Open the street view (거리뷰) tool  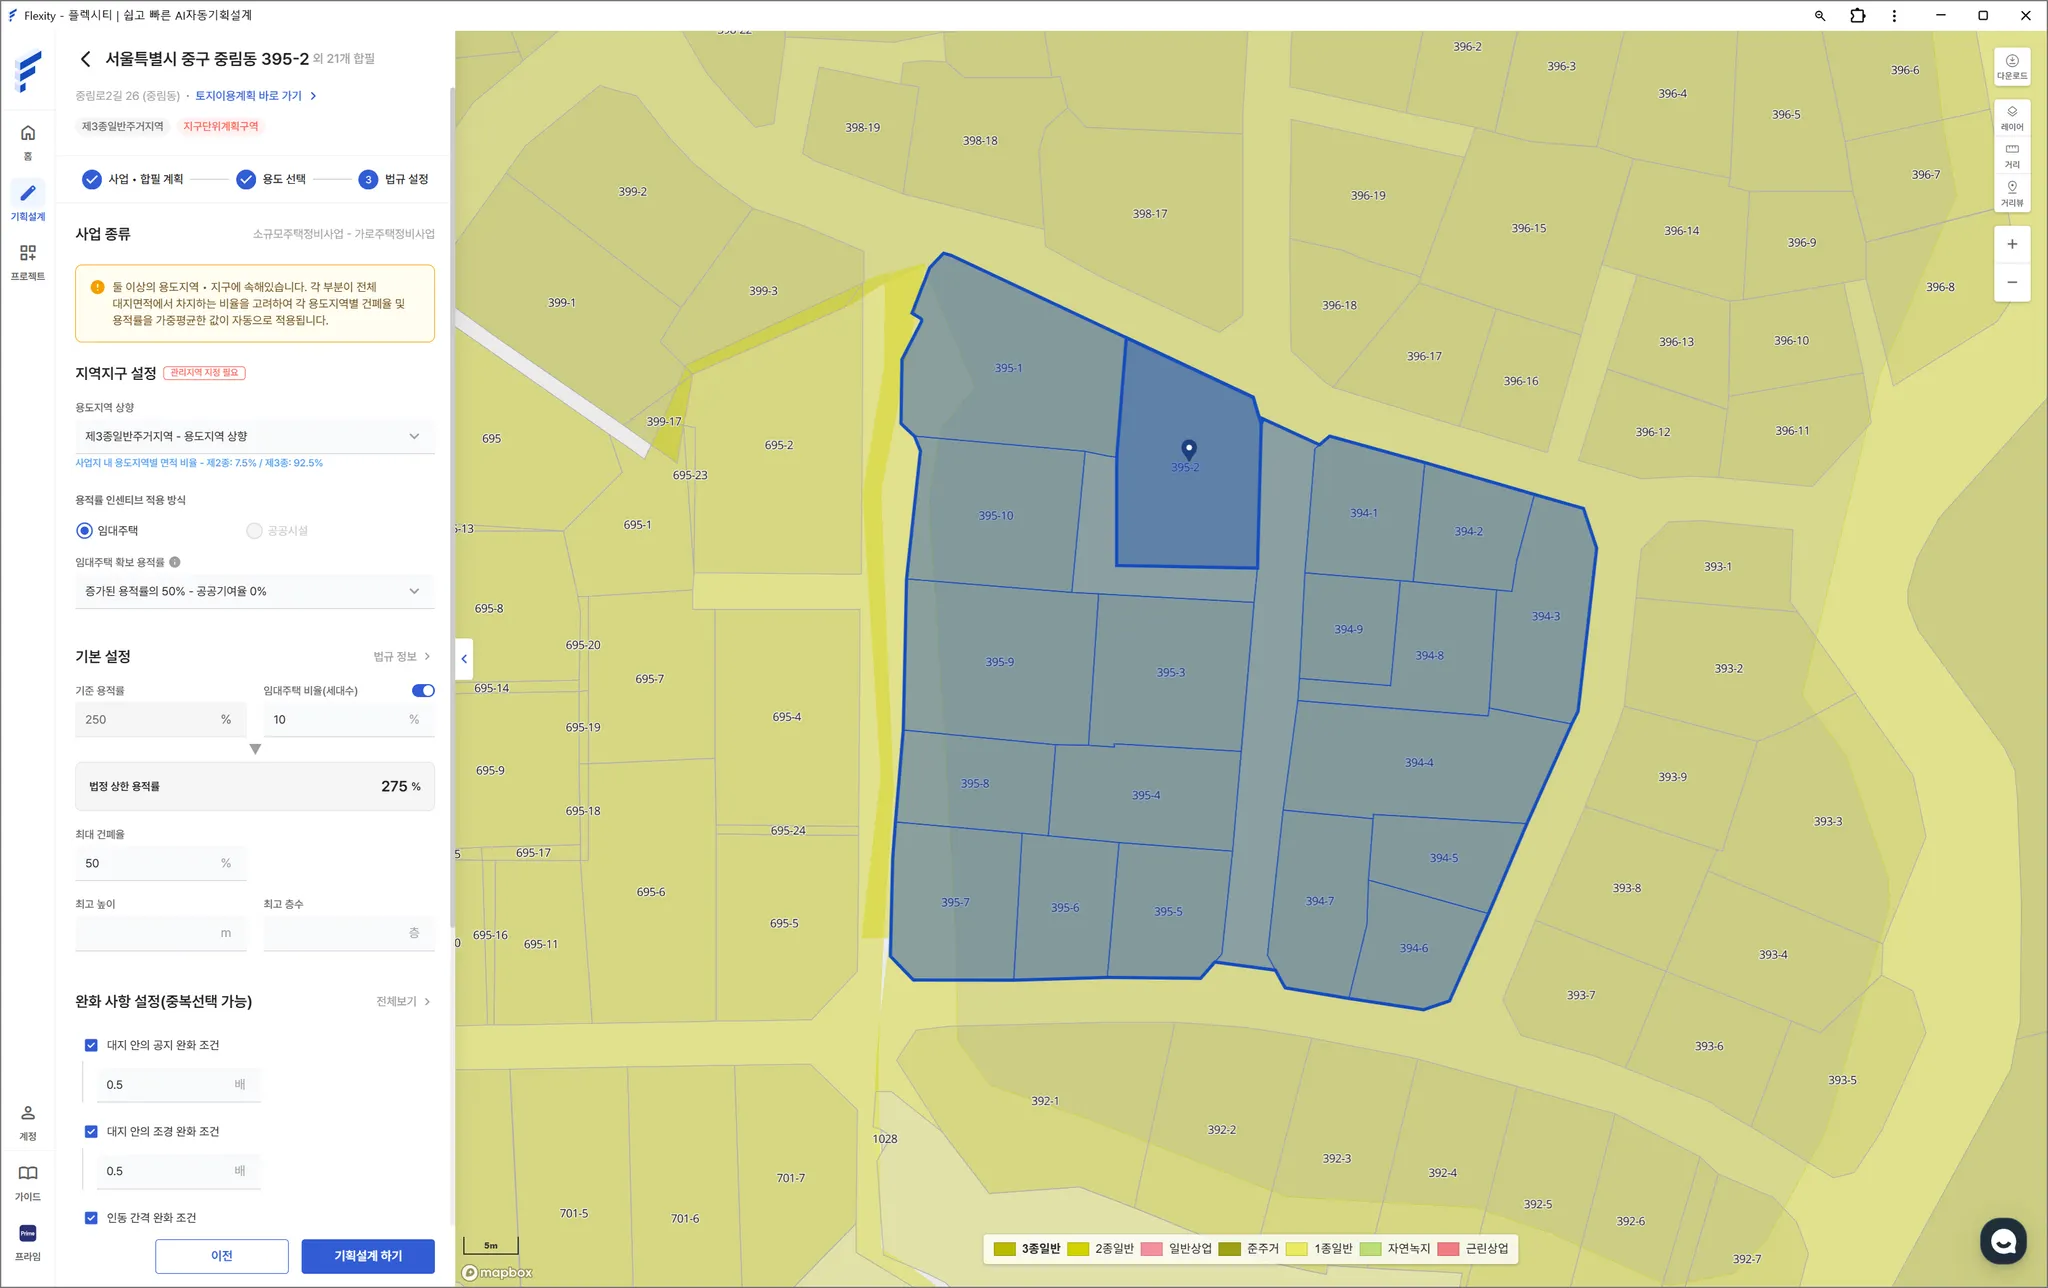tap(2011, 193)
